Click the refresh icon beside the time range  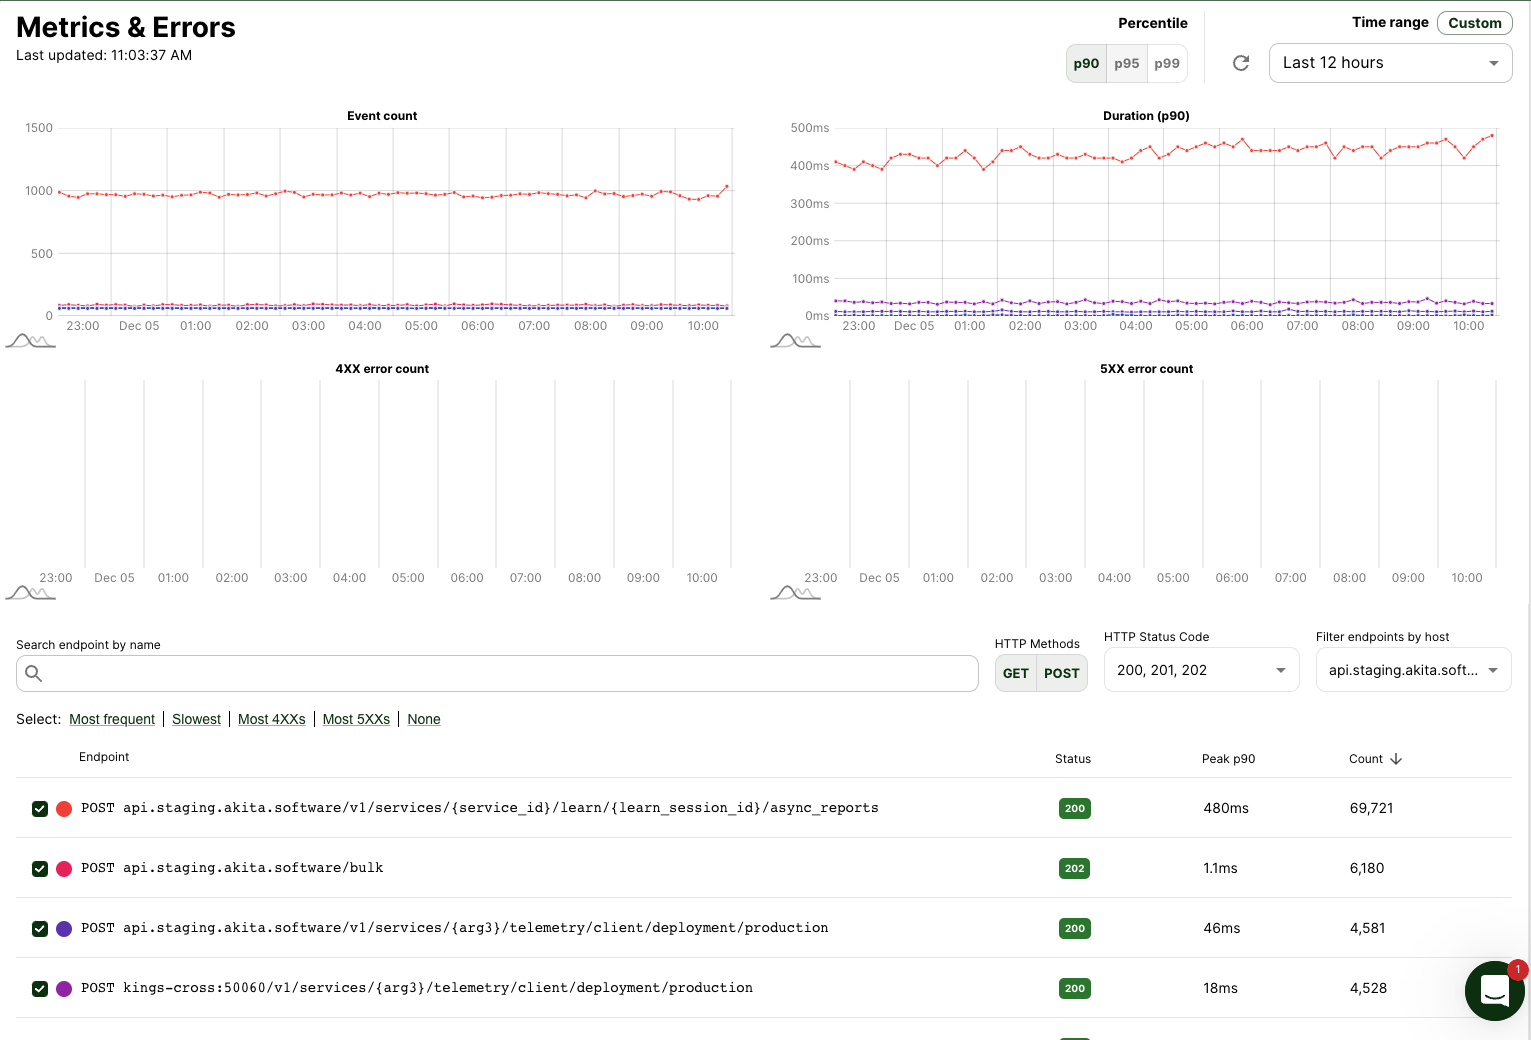click(1241, 63)
